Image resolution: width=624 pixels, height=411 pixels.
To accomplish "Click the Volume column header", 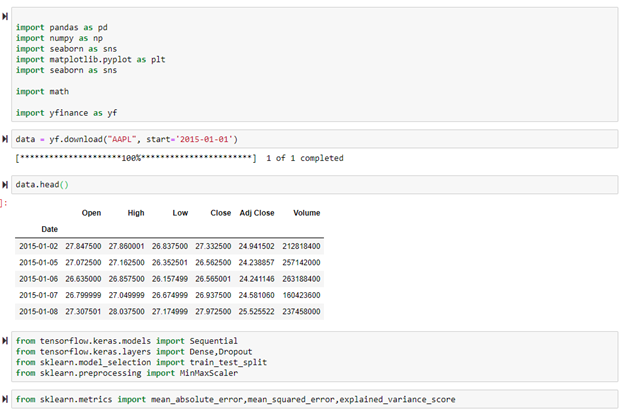I will tap(306, 213).
